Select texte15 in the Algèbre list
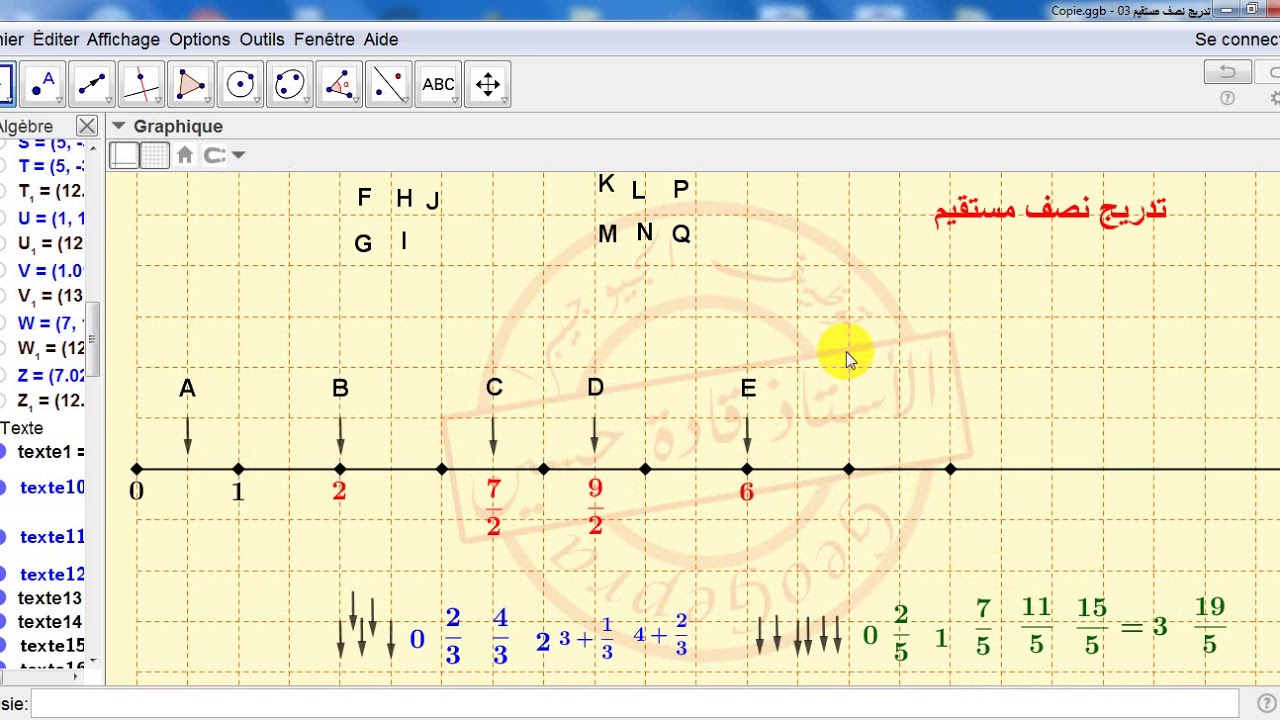The height and width of the screenshot is (720, 1280). tap(52, 646)
